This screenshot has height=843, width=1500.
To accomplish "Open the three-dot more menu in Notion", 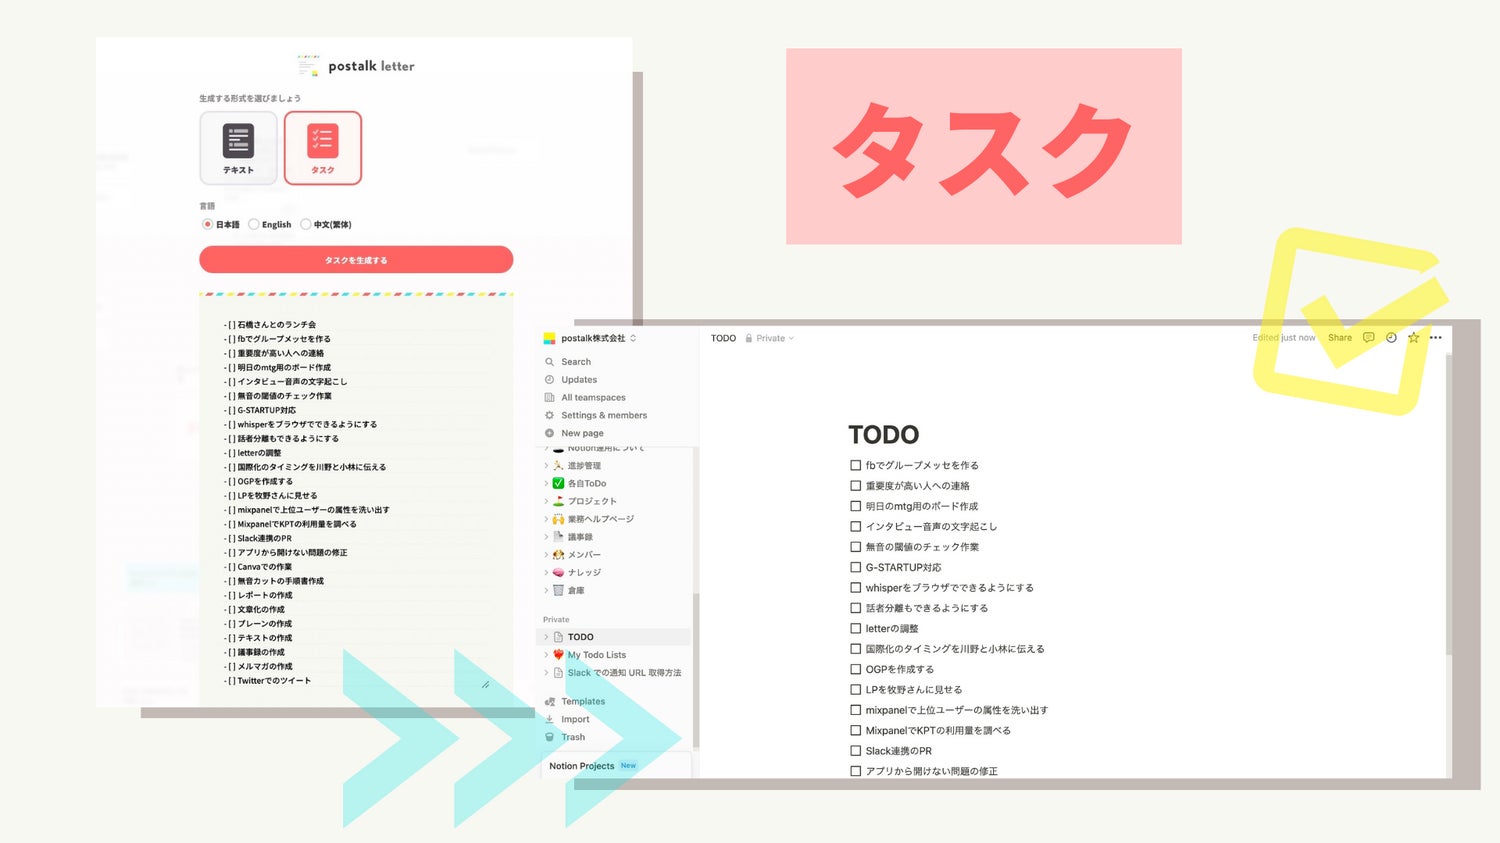I will (1436, 338).
